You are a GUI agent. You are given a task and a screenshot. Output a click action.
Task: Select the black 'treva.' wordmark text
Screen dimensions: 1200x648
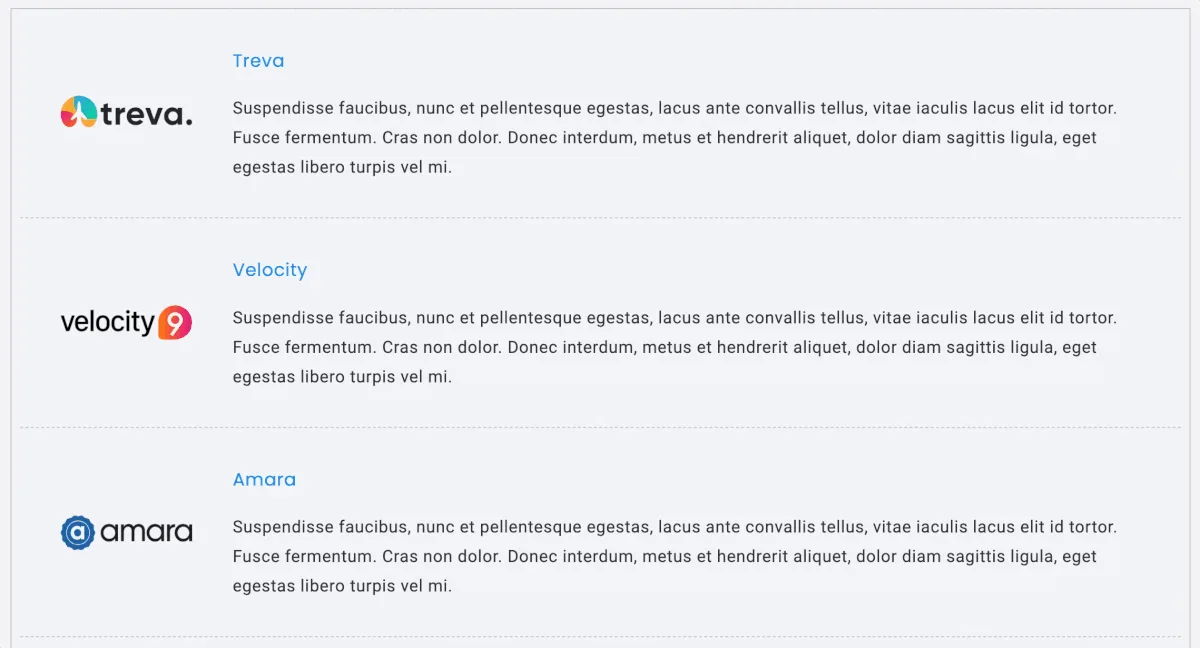click(x=146, y=115)
